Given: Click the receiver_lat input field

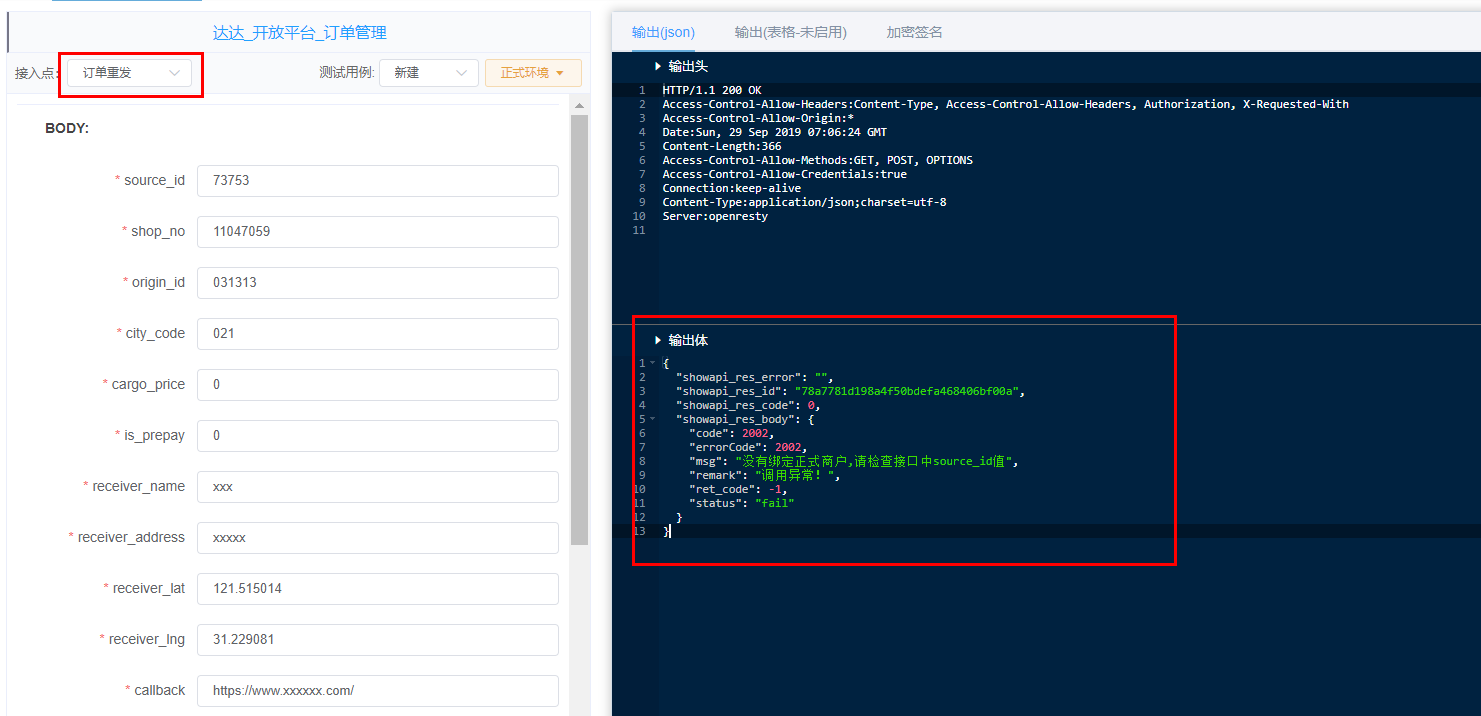Looking at the screenshot, I should [x=378, y=589].
